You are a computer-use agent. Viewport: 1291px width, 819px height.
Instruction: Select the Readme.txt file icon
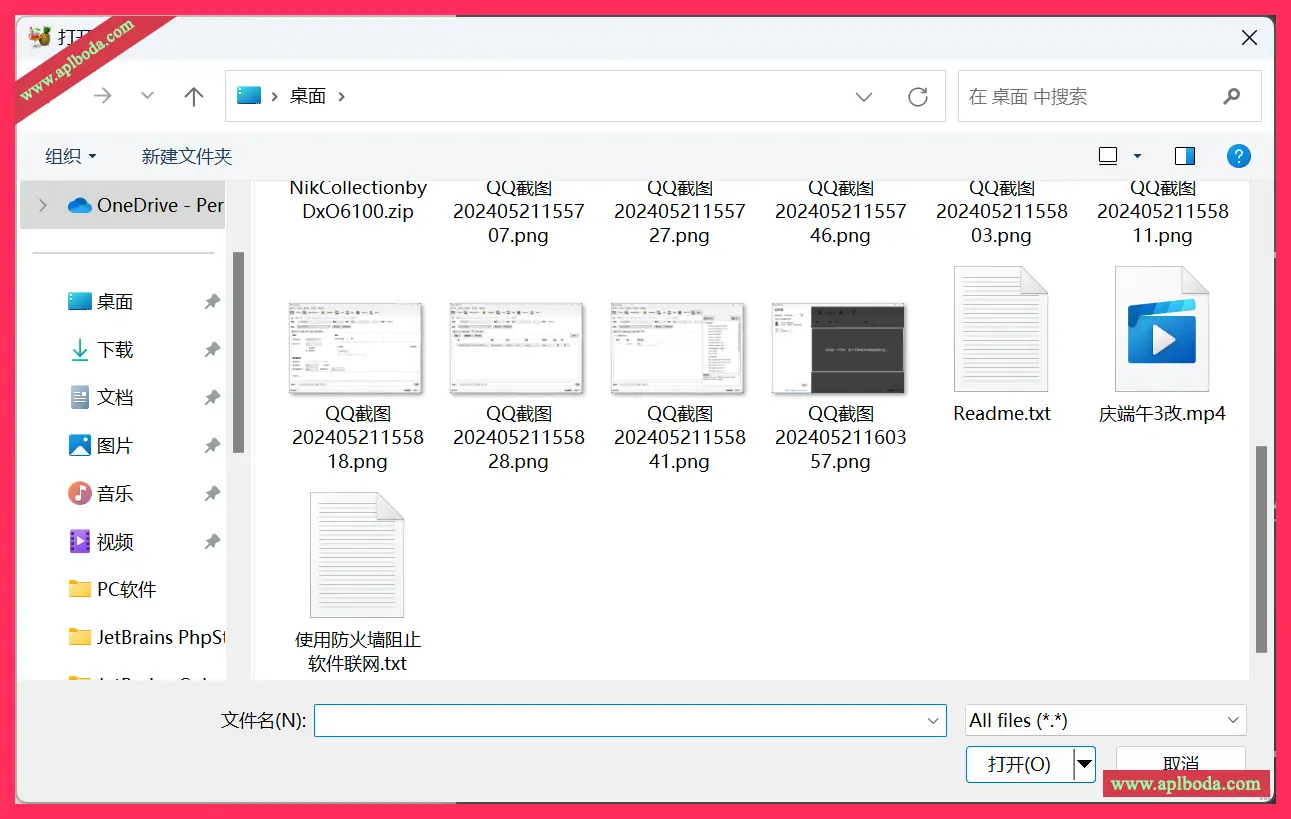click(x=1001, y=330)
